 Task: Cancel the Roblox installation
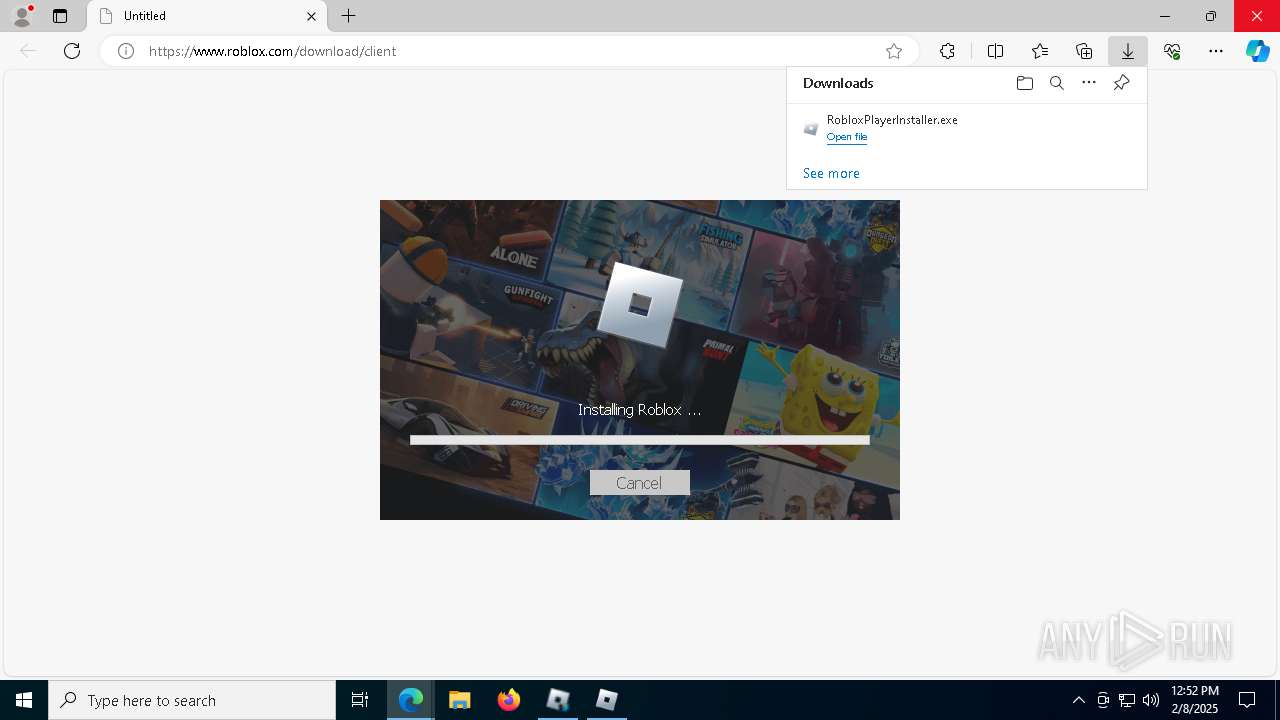tap(639, 483)
